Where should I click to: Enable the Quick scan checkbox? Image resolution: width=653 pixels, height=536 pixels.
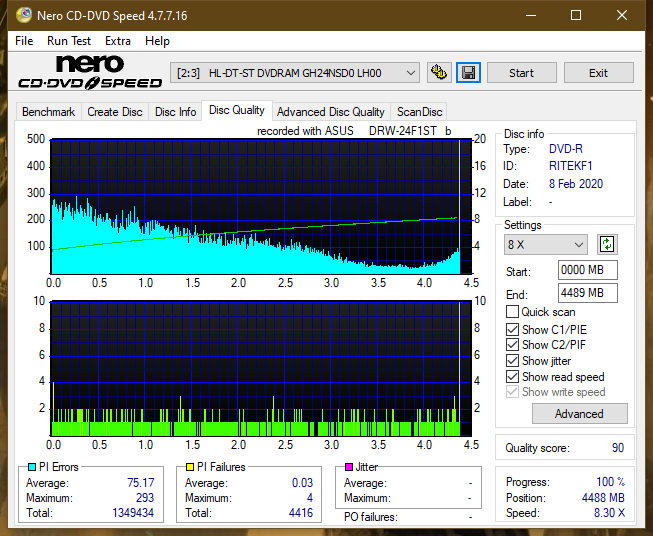[512, 312]
